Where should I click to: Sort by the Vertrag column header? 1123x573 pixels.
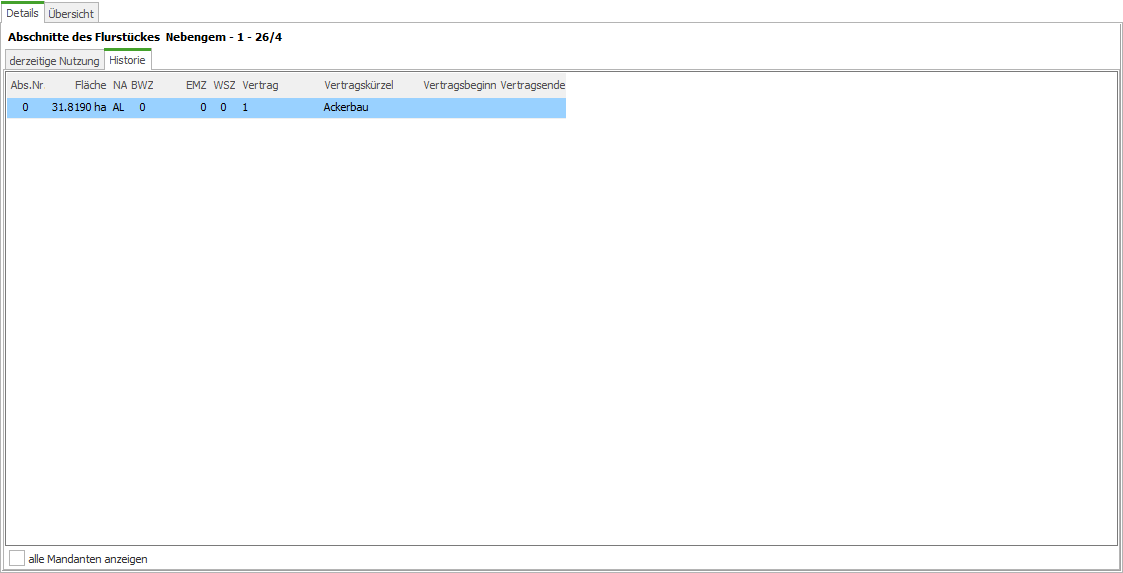point(260,85)
